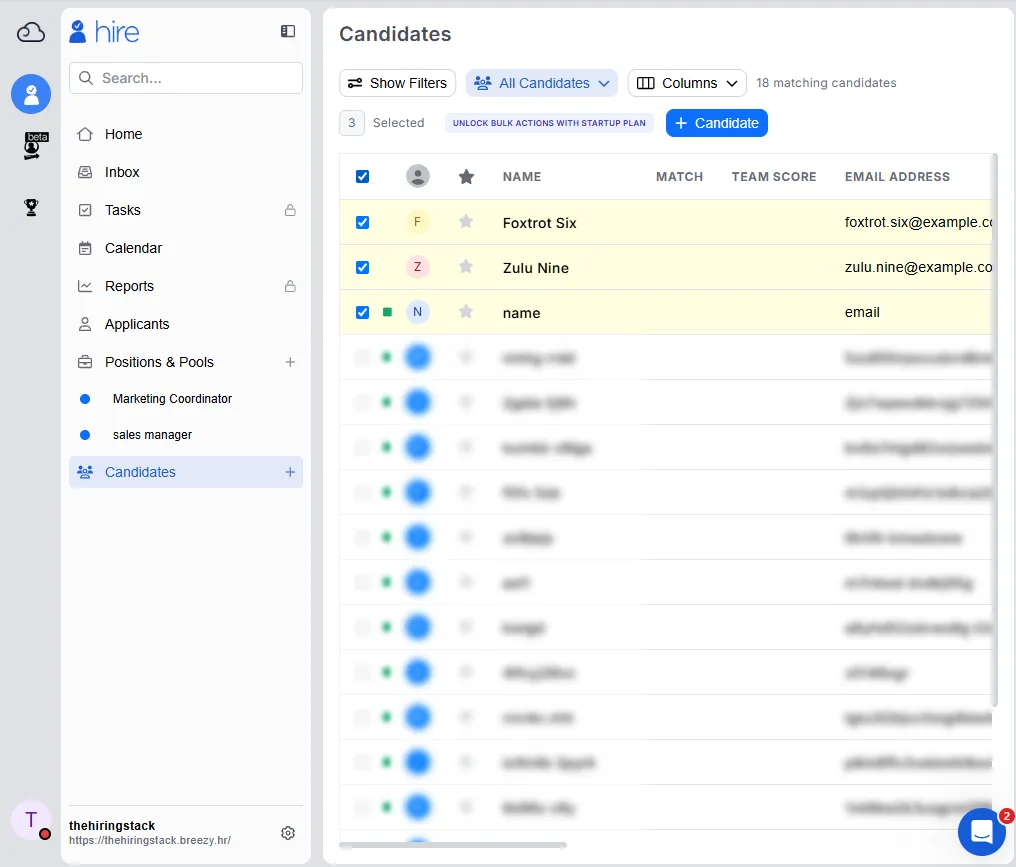This screenshot has height=867, width=1016.
Task: Add a new position with plus icon
Action: 290,362
